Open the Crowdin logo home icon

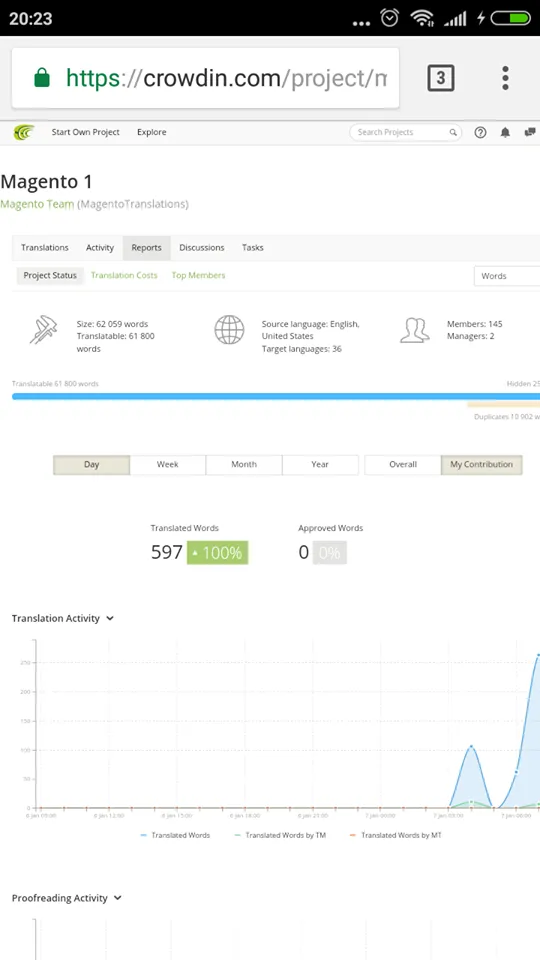pos(23,132)
